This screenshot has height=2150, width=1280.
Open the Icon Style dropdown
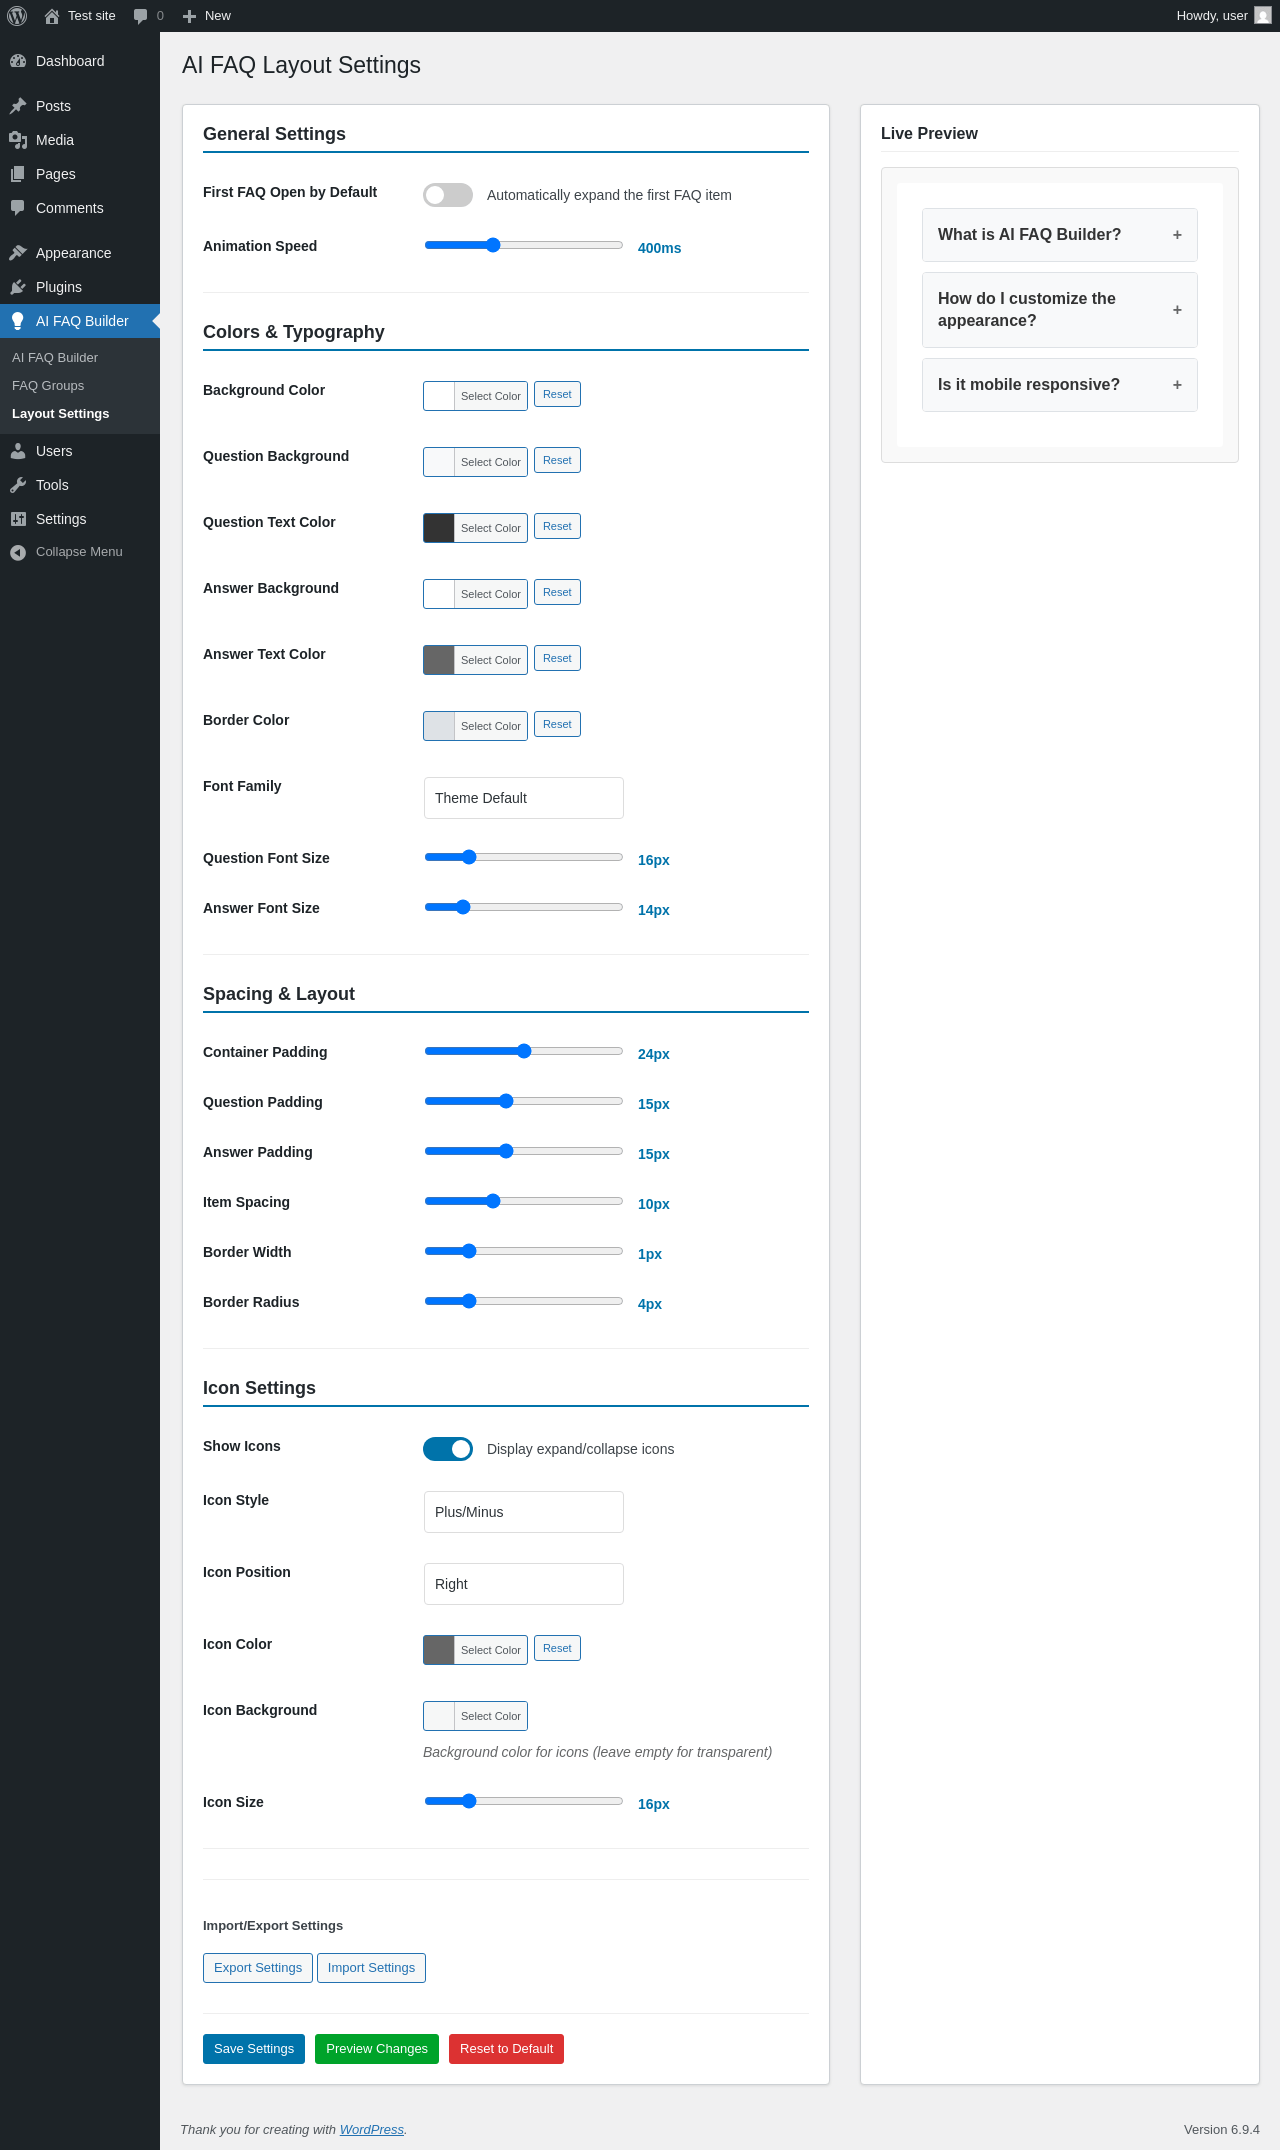523,1512
